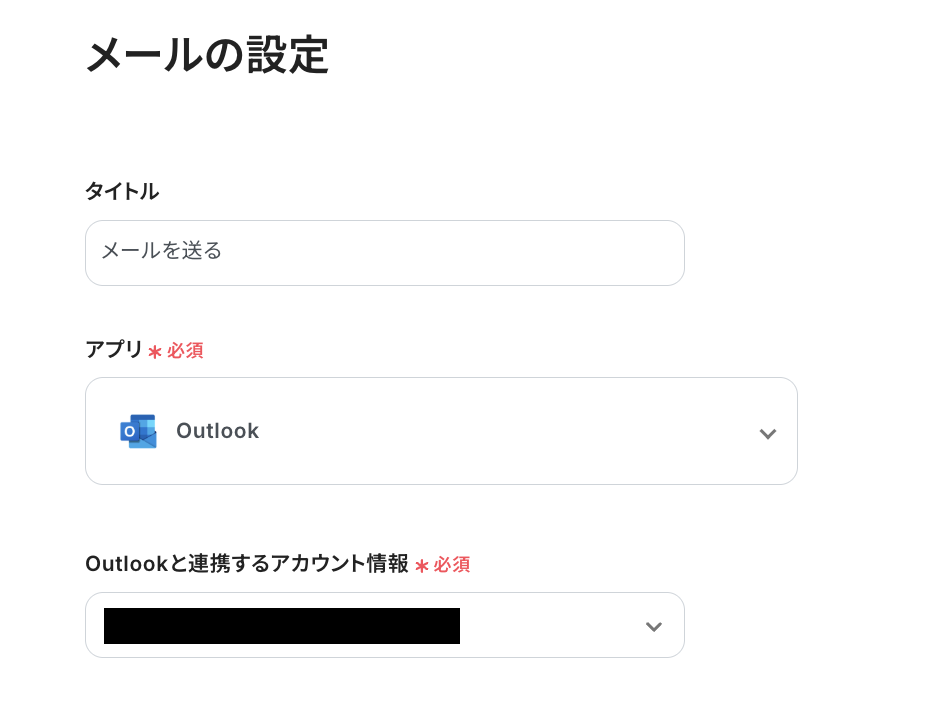
Task: Click the Outlookと連携するアカウント情報 label
Action: pos(247,564)
